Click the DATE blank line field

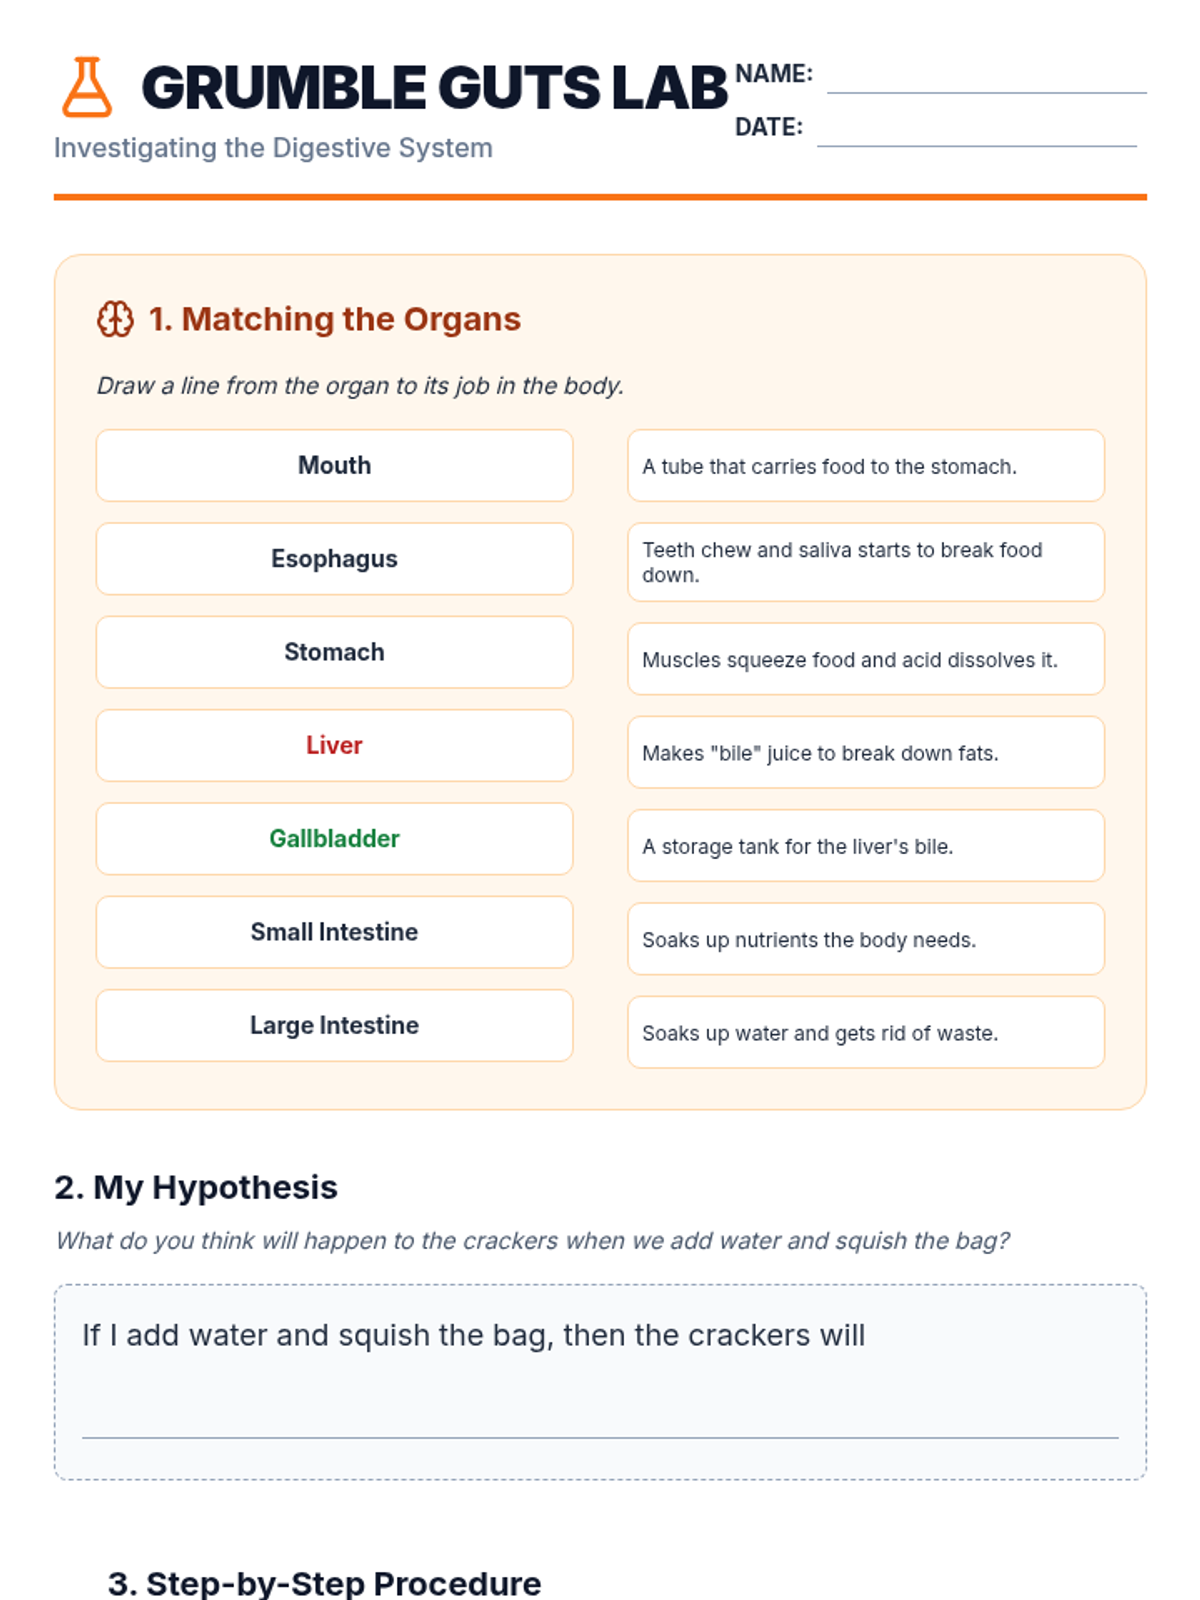pyautogui.click(x=976, y=133)
